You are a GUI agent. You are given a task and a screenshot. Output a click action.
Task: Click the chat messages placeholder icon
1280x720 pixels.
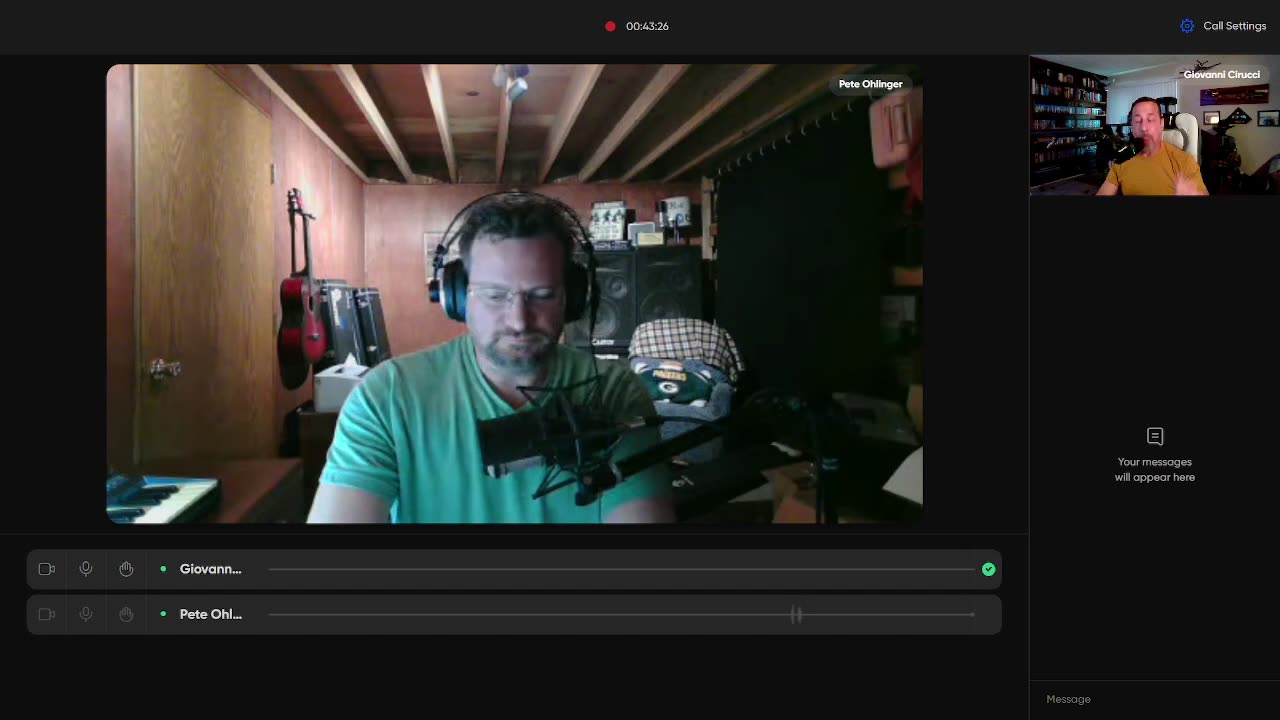[x=1155, y=436]
